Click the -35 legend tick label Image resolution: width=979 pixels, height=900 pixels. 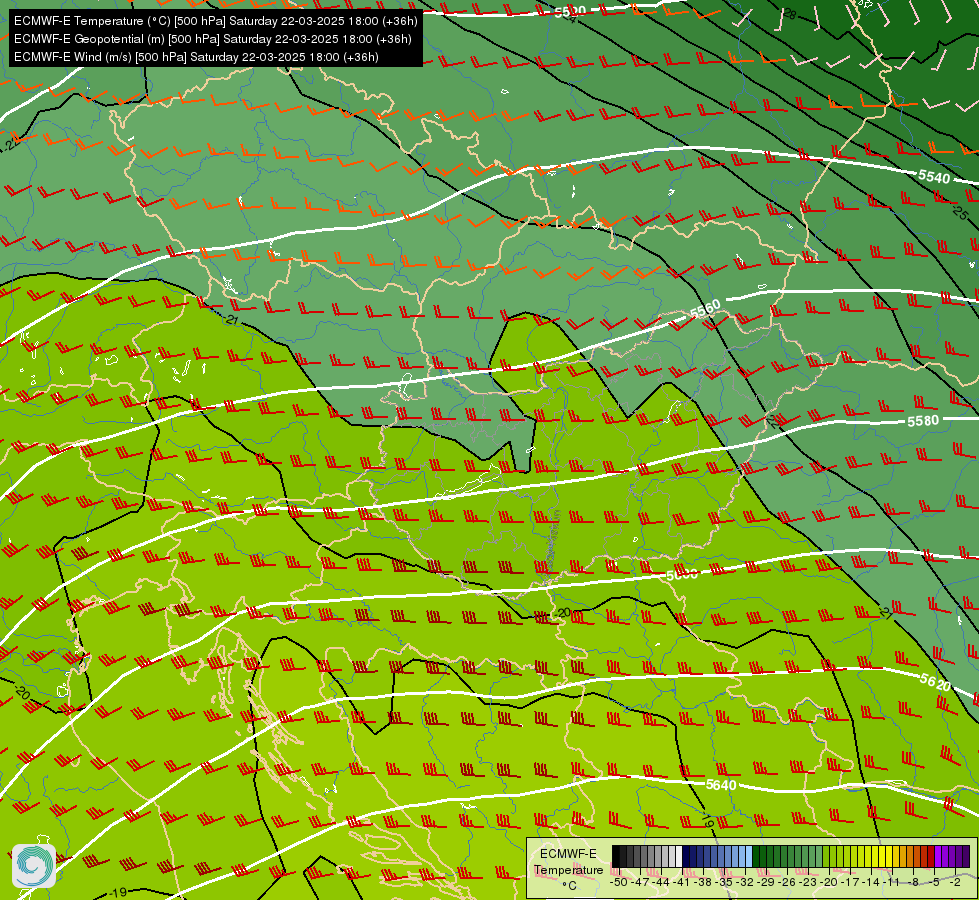pyautogui.click(x=724, y=882)
